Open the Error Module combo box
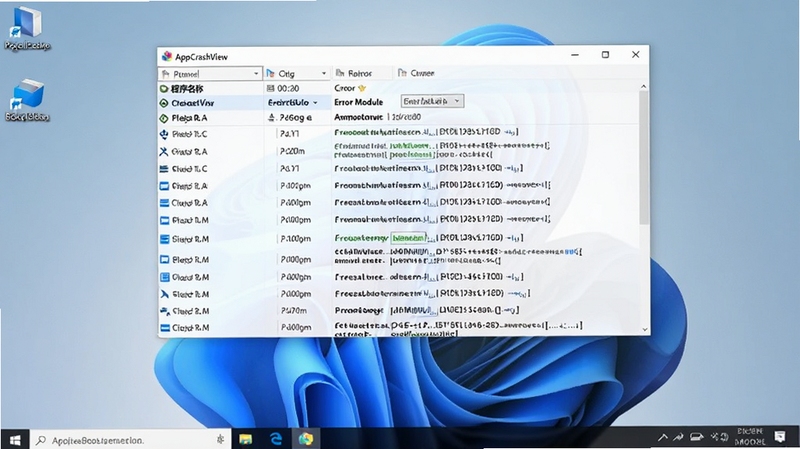Screen dimensions: 800x449 pyautogui.click(x=432, y=101)
